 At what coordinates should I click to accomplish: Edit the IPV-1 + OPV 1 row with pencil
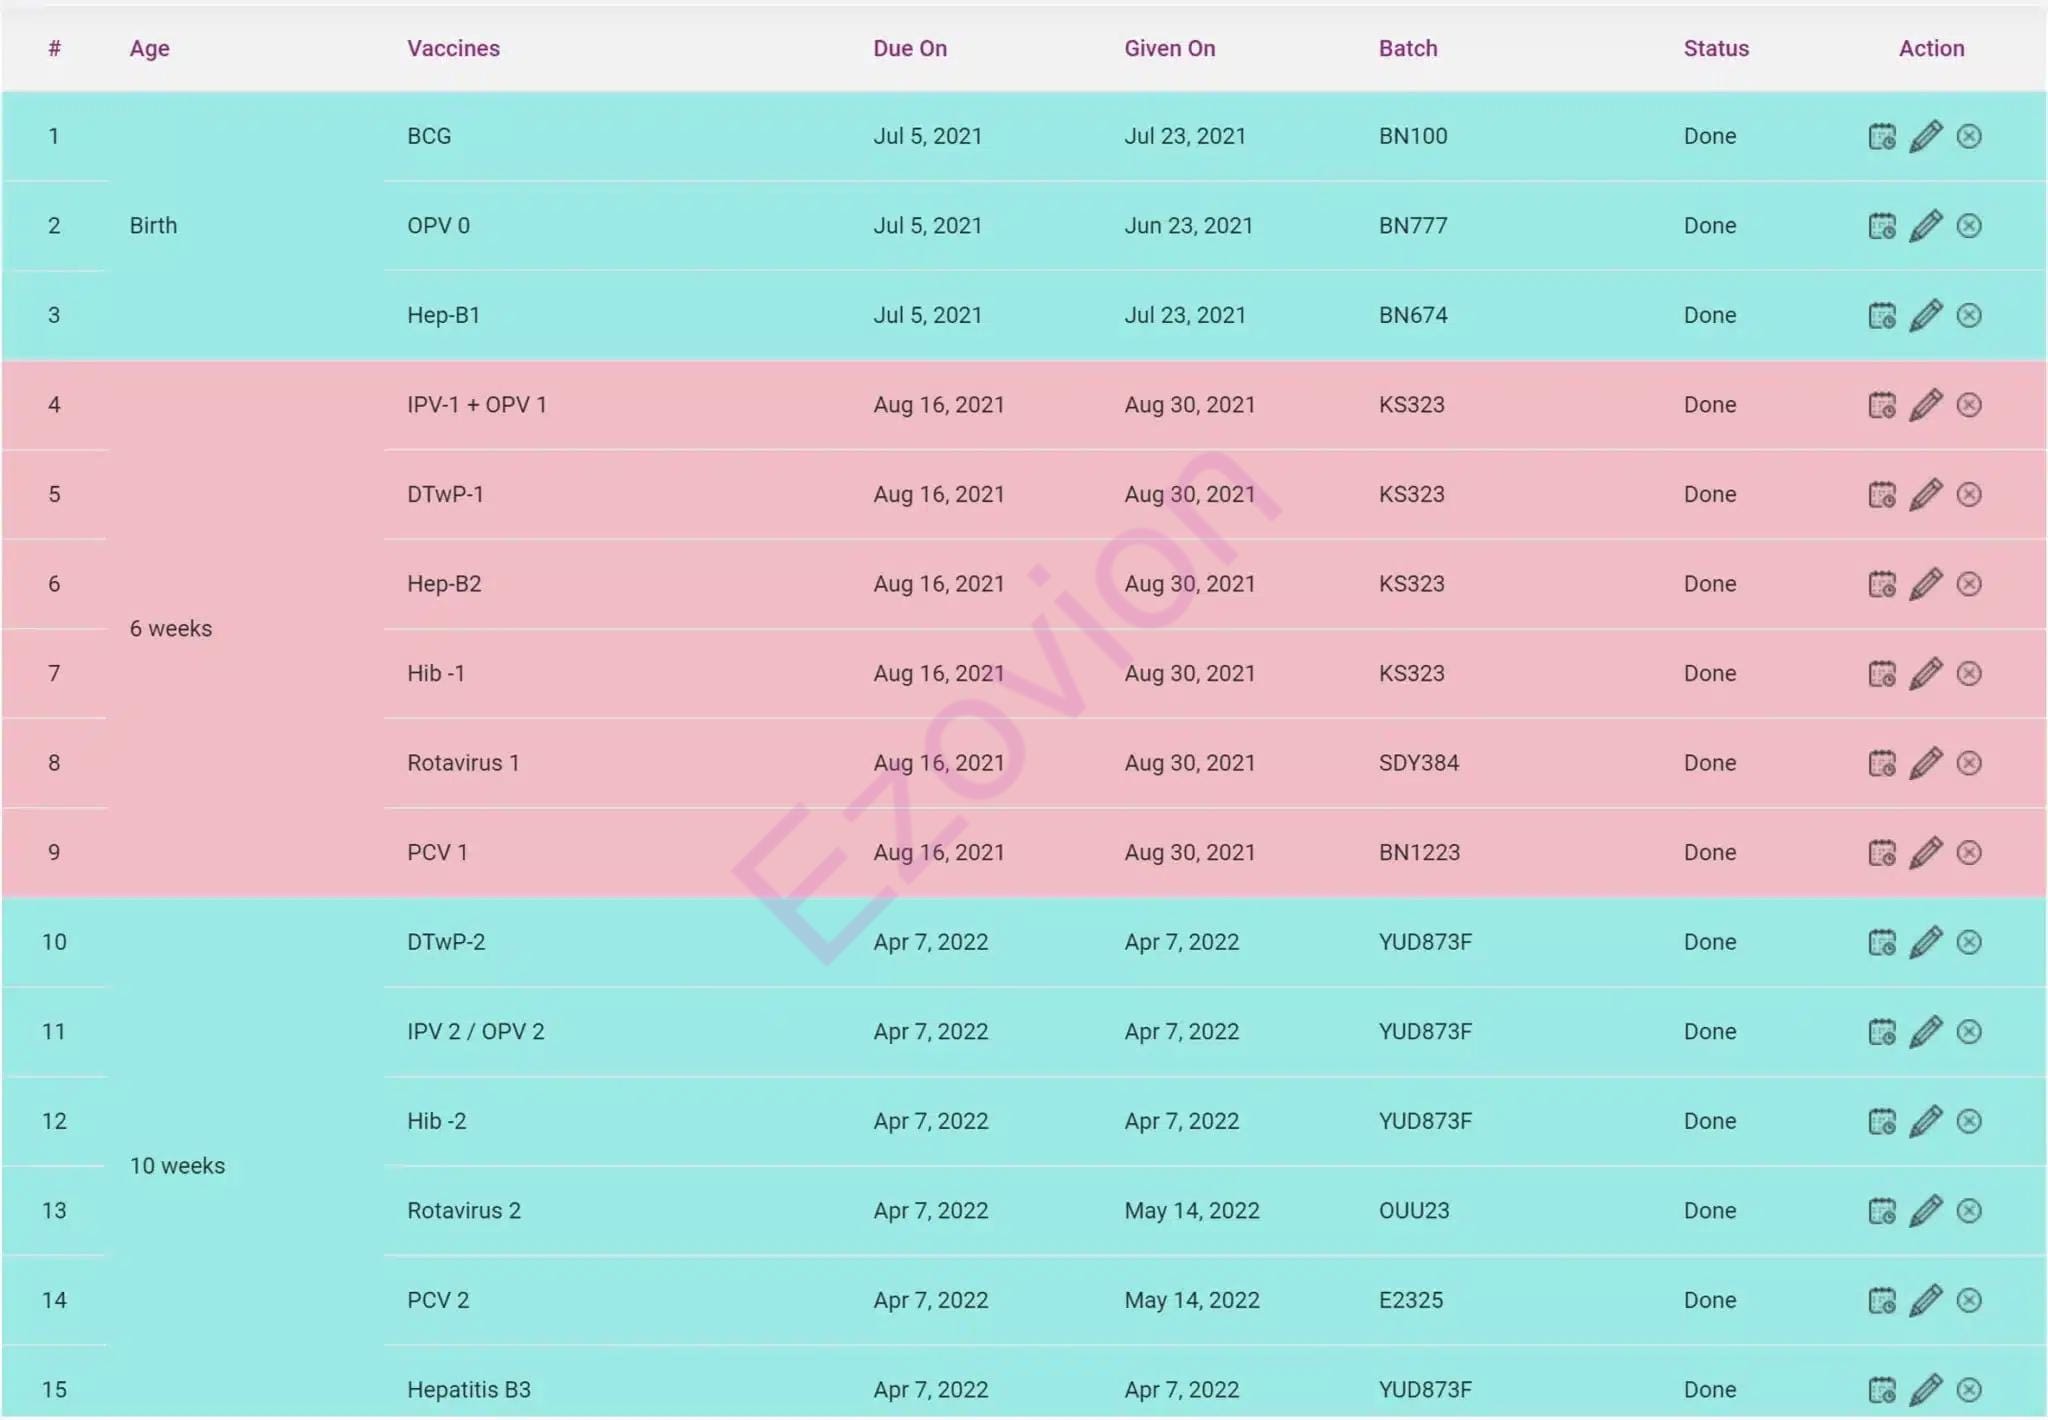[1925, 405]
